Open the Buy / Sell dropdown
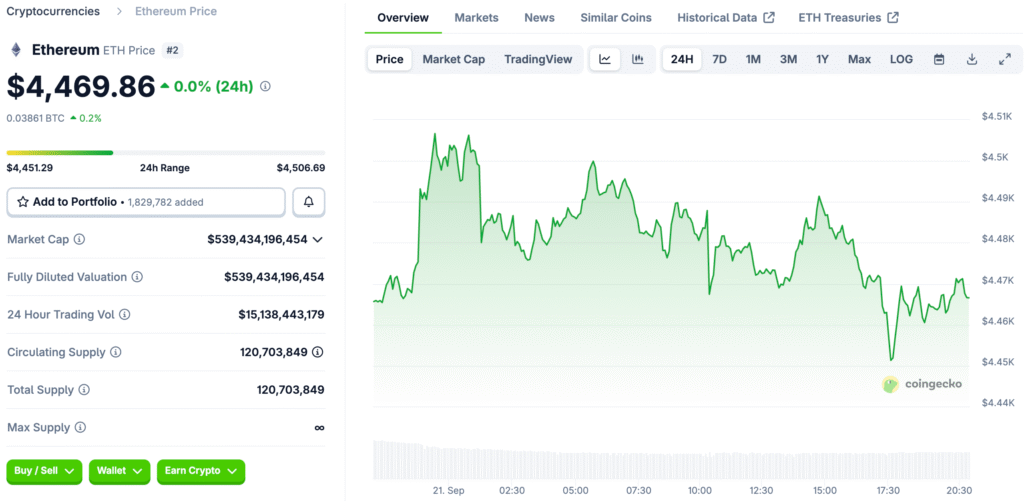Viewport: 1024px width, 501px height. click(x=44, y=471)
